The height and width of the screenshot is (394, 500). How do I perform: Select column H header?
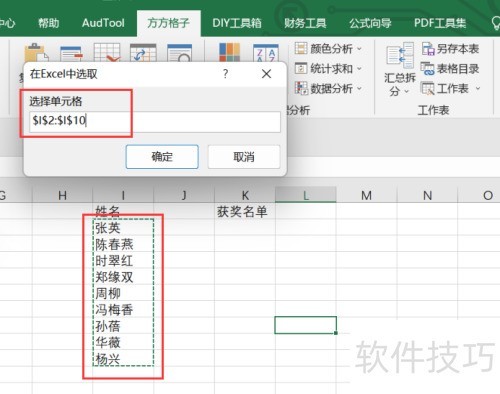(62, 195)
